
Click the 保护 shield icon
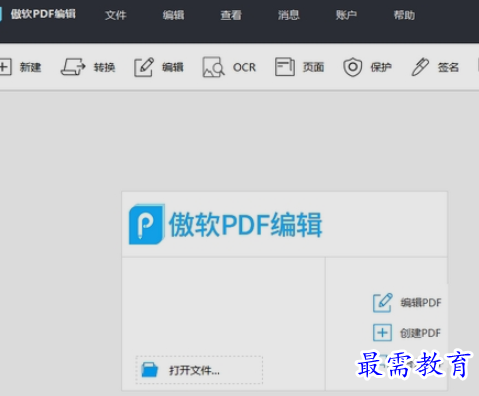pos(352,67)
